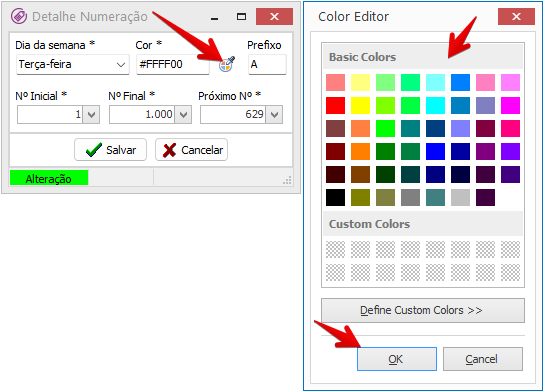Select the pure red basic color swatch
Viewport: 543px width, 392px height.
(335, 106)
